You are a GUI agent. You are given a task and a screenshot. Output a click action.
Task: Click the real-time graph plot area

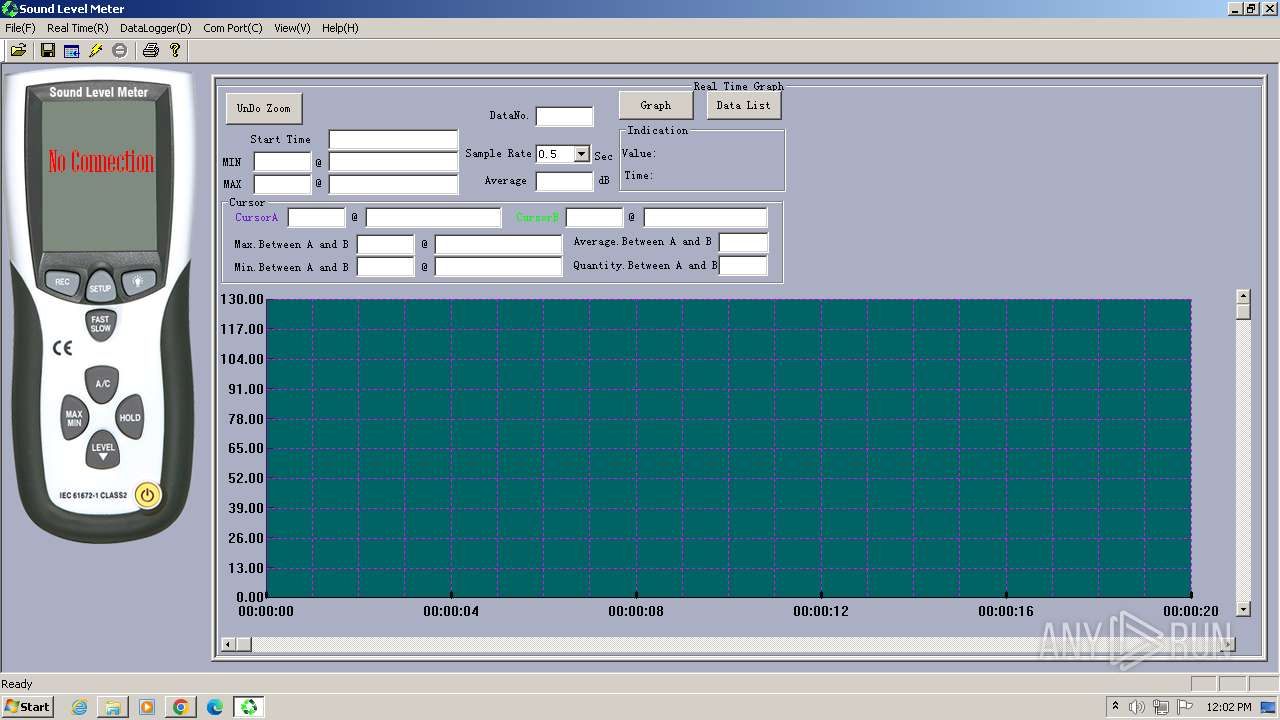tap(729, 447)
